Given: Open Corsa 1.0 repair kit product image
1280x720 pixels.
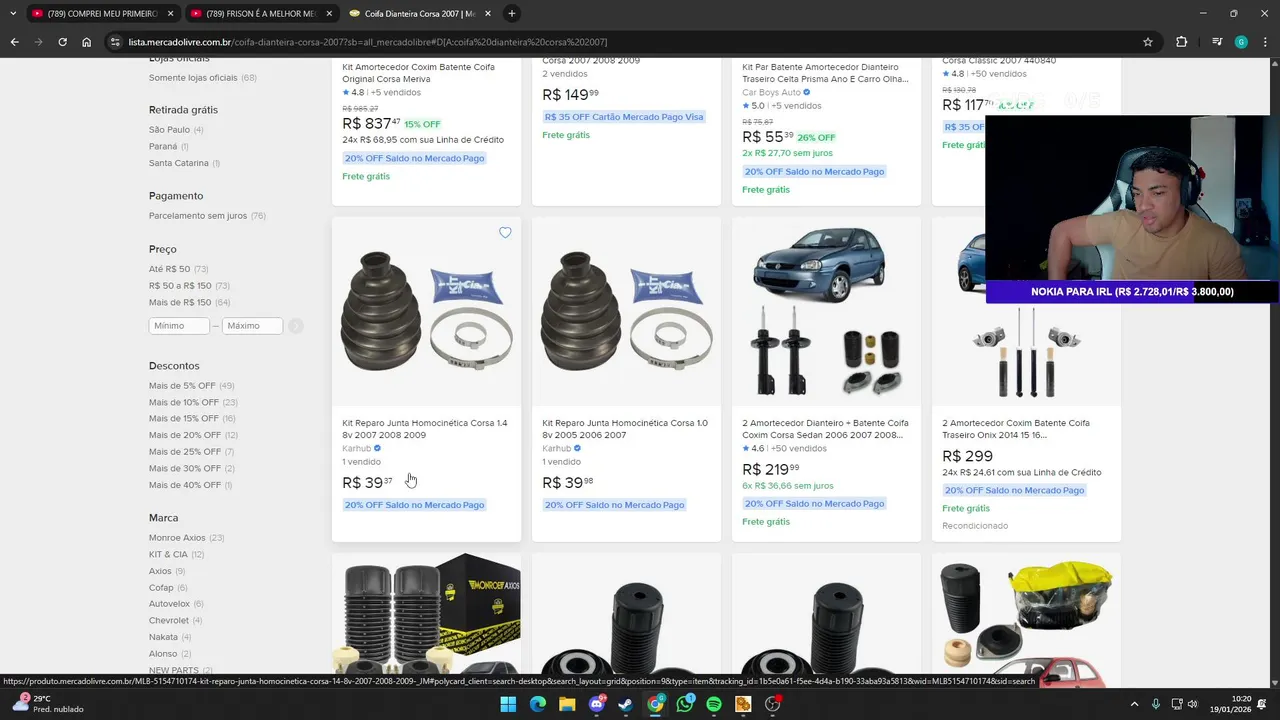Looking at the screenshot, I should 626,312.
